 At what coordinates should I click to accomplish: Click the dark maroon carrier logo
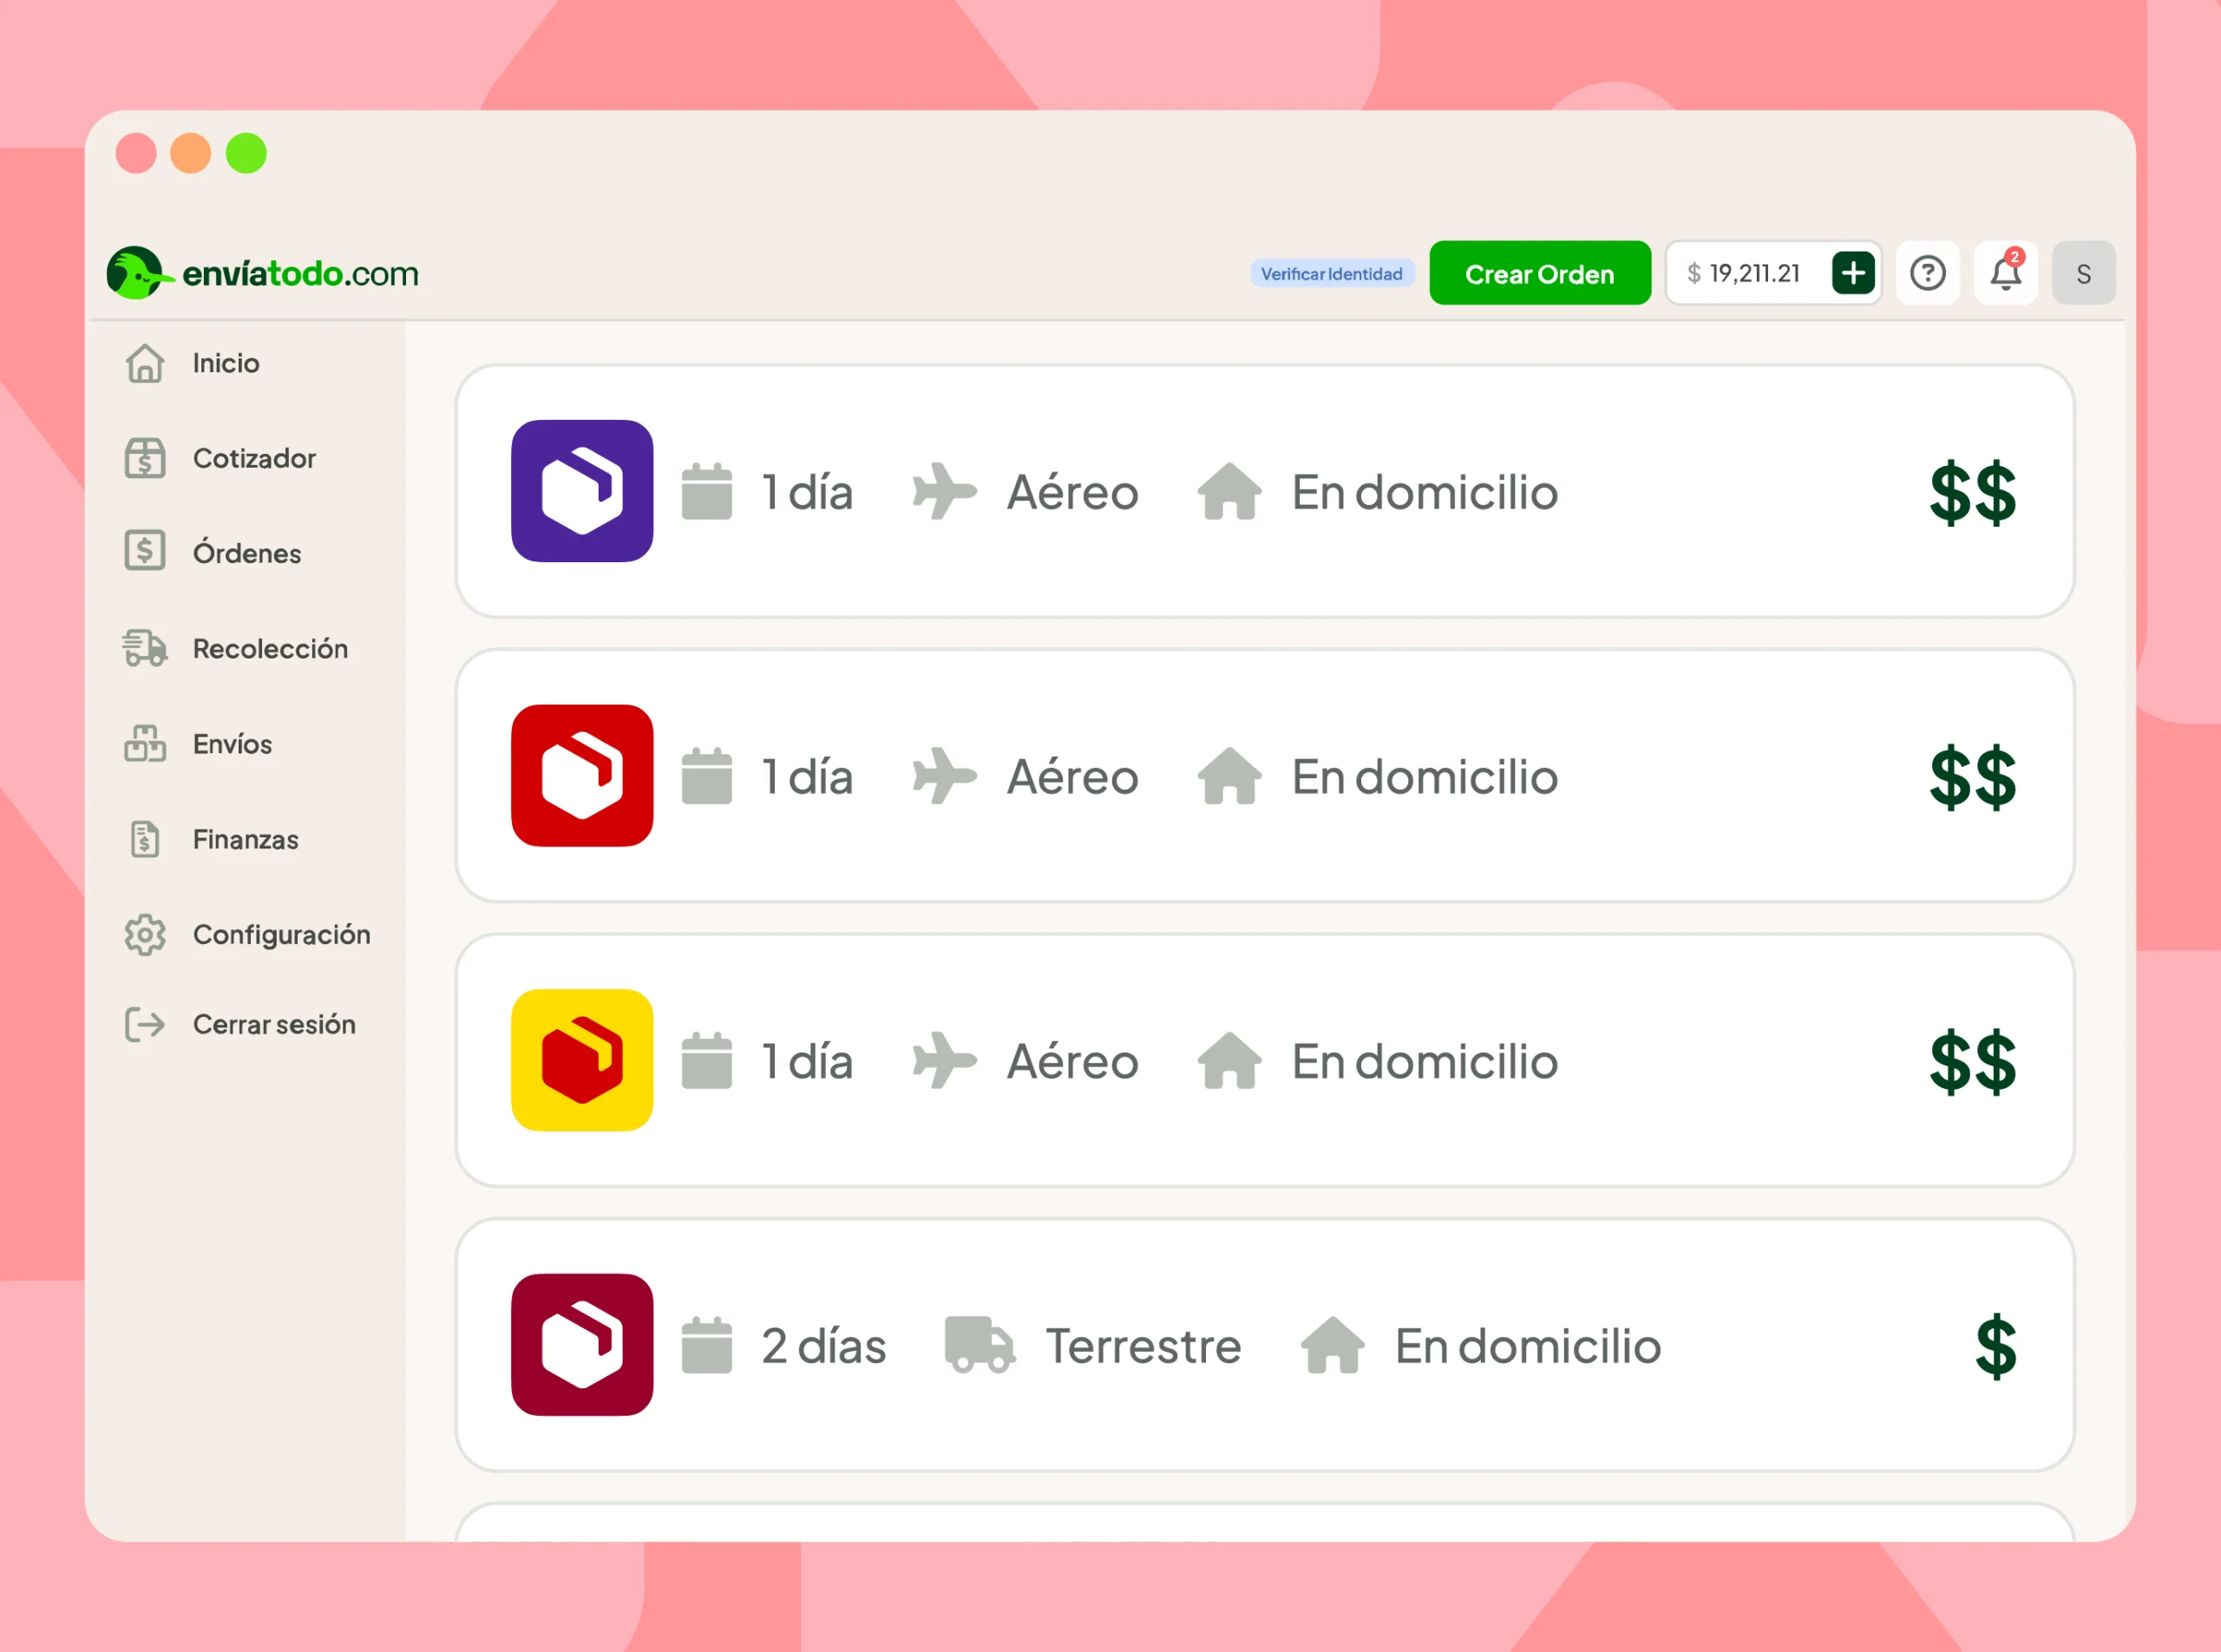point(582,1344)
